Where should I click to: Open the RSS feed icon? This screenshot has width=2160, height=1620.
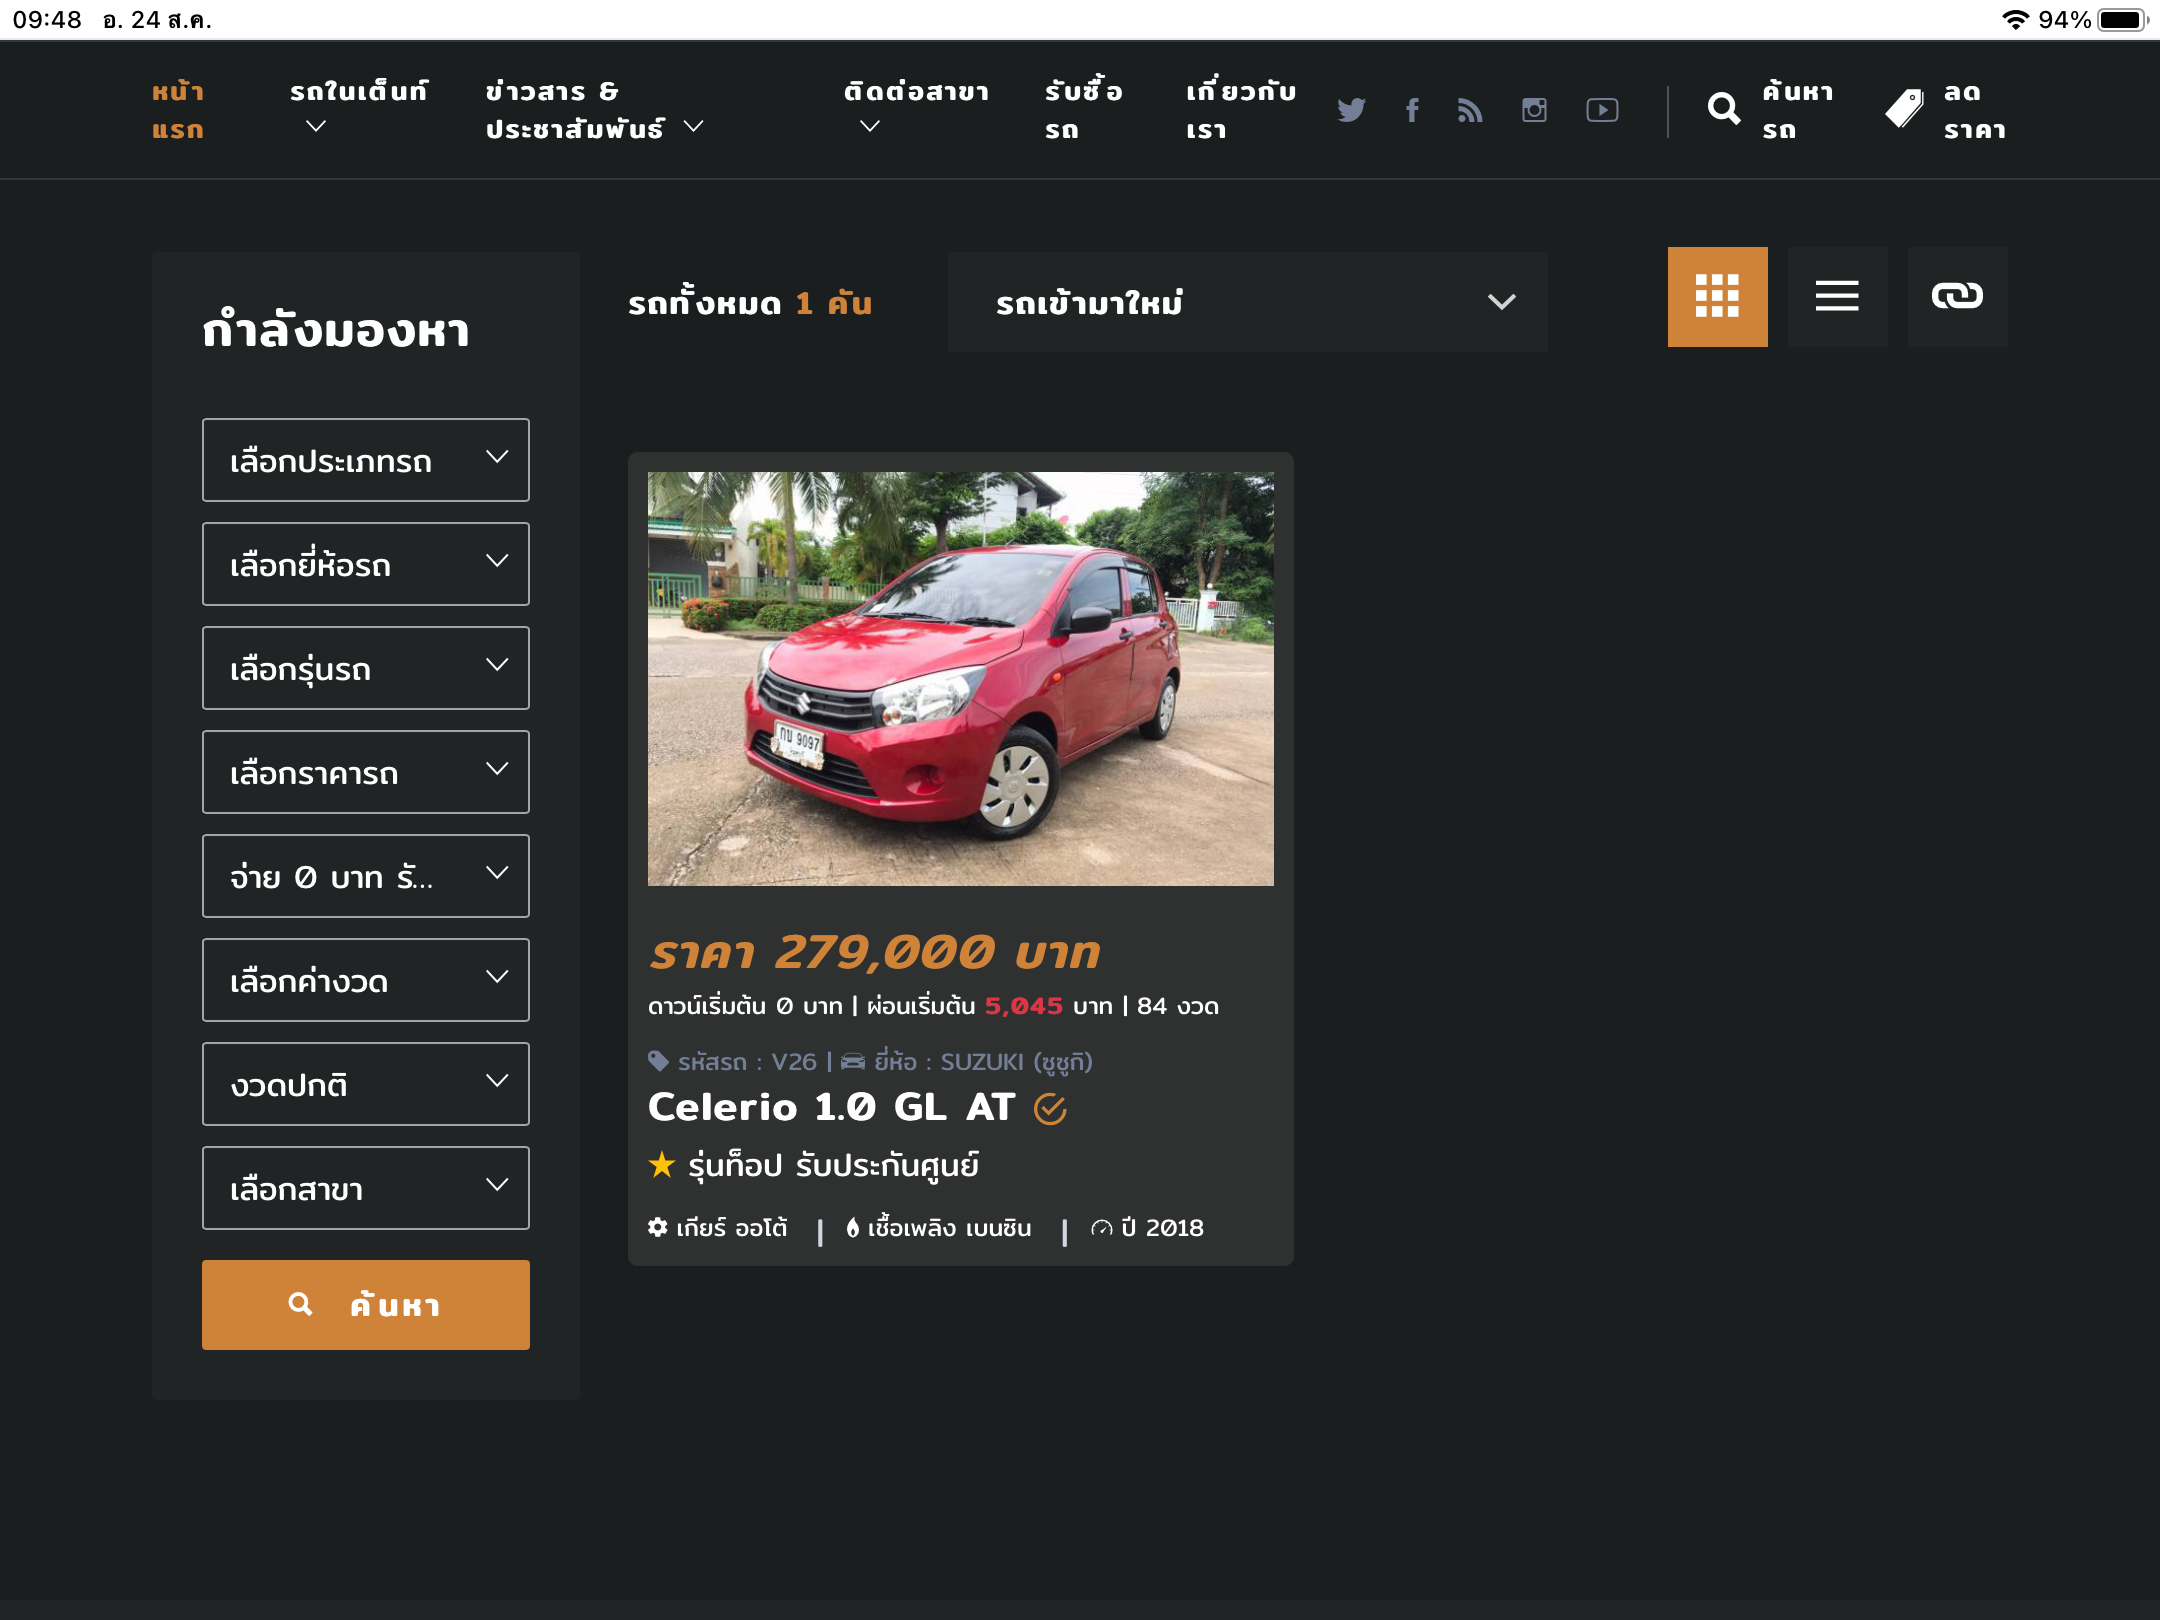point(1470,110)
